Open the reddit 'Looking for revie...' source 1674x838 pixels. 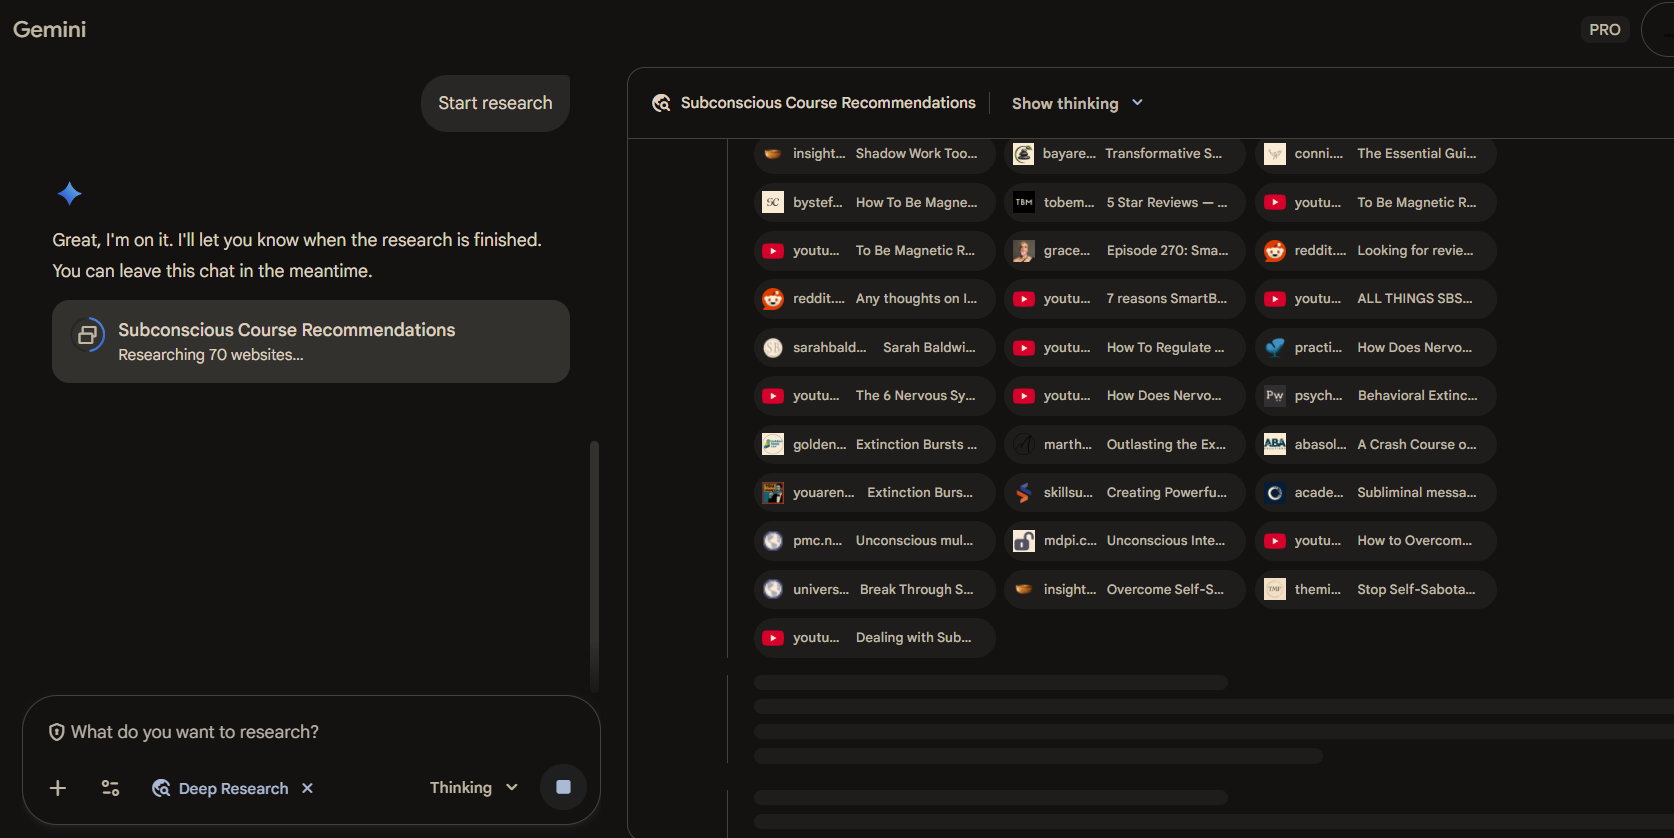1375,251
